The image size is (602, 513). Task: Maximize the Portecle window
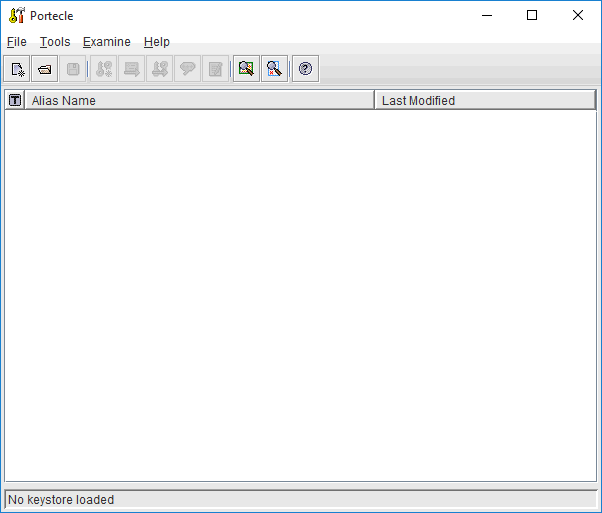click(x=532, y=15)
